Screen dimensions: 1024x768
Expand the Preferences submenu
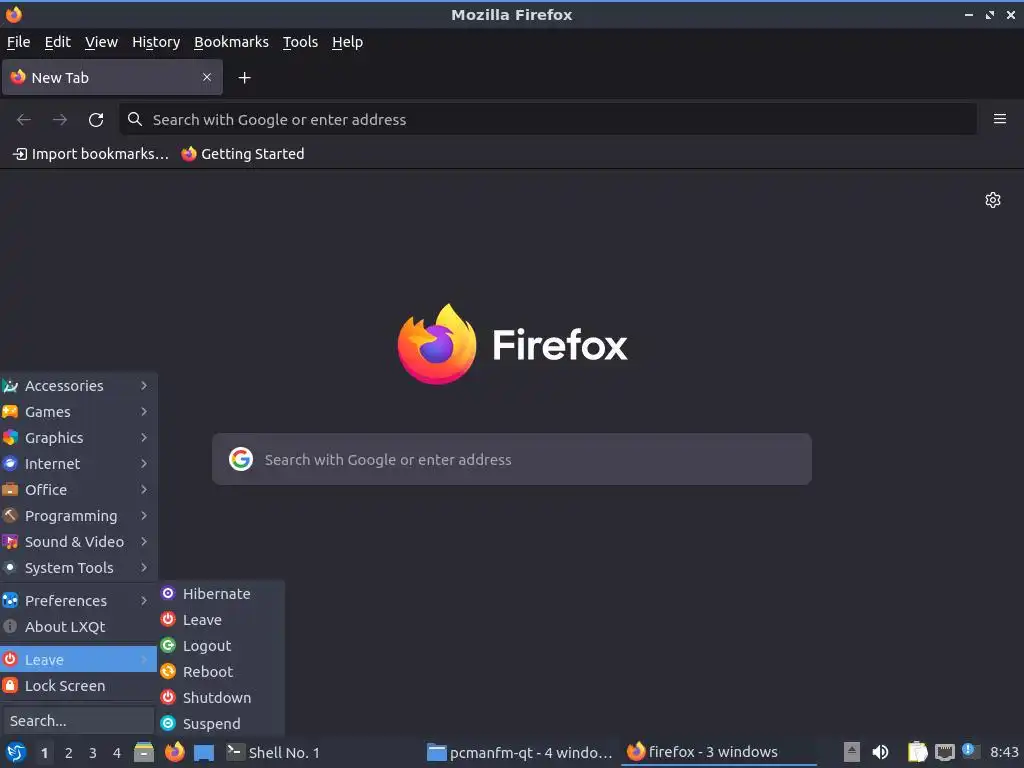[78, 601]
